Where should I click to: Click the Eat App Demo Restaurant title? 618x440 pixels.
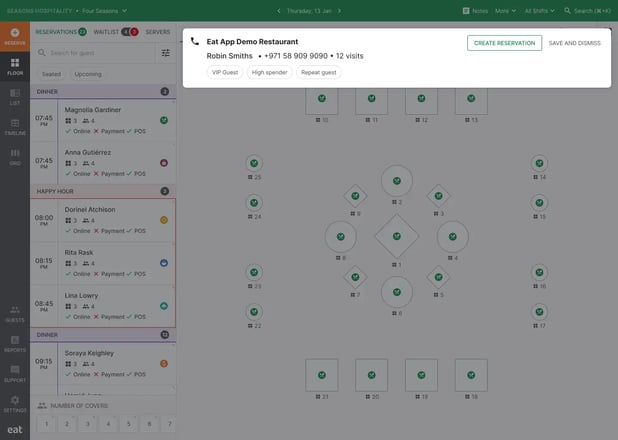[x=252, y=41]
